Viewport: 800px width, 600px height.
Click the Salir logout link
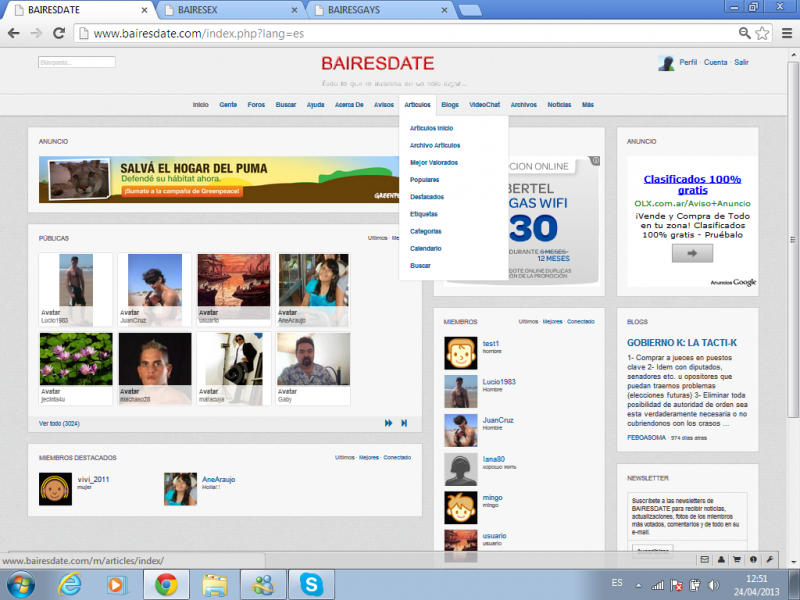[741, 62]
